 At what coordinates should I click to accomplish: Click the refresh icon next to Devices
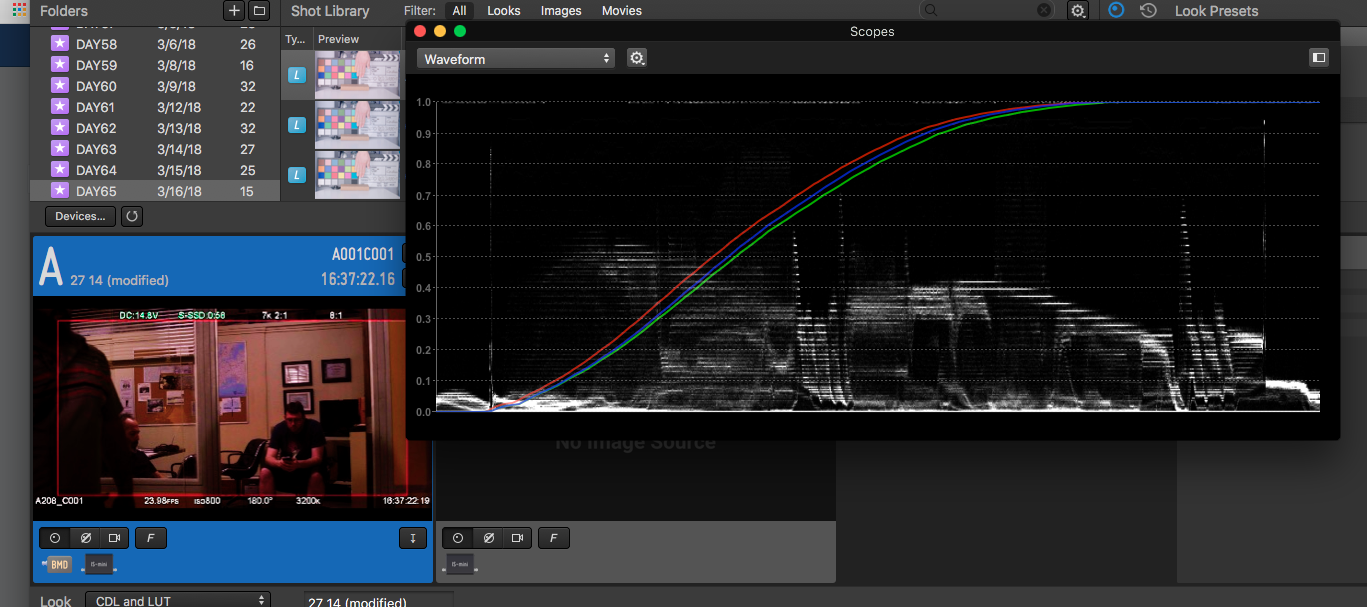click(131, 216)
